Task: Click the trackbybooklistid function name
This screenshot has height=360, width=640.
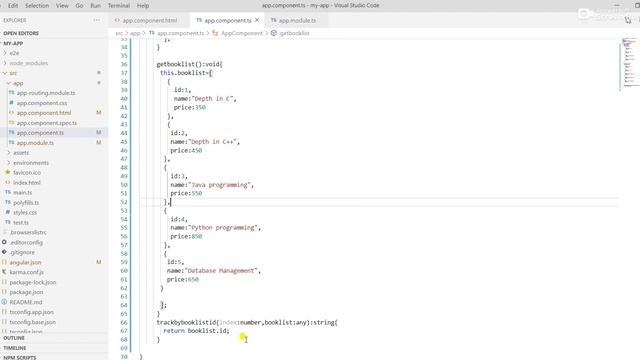Action: click(186, 322)
